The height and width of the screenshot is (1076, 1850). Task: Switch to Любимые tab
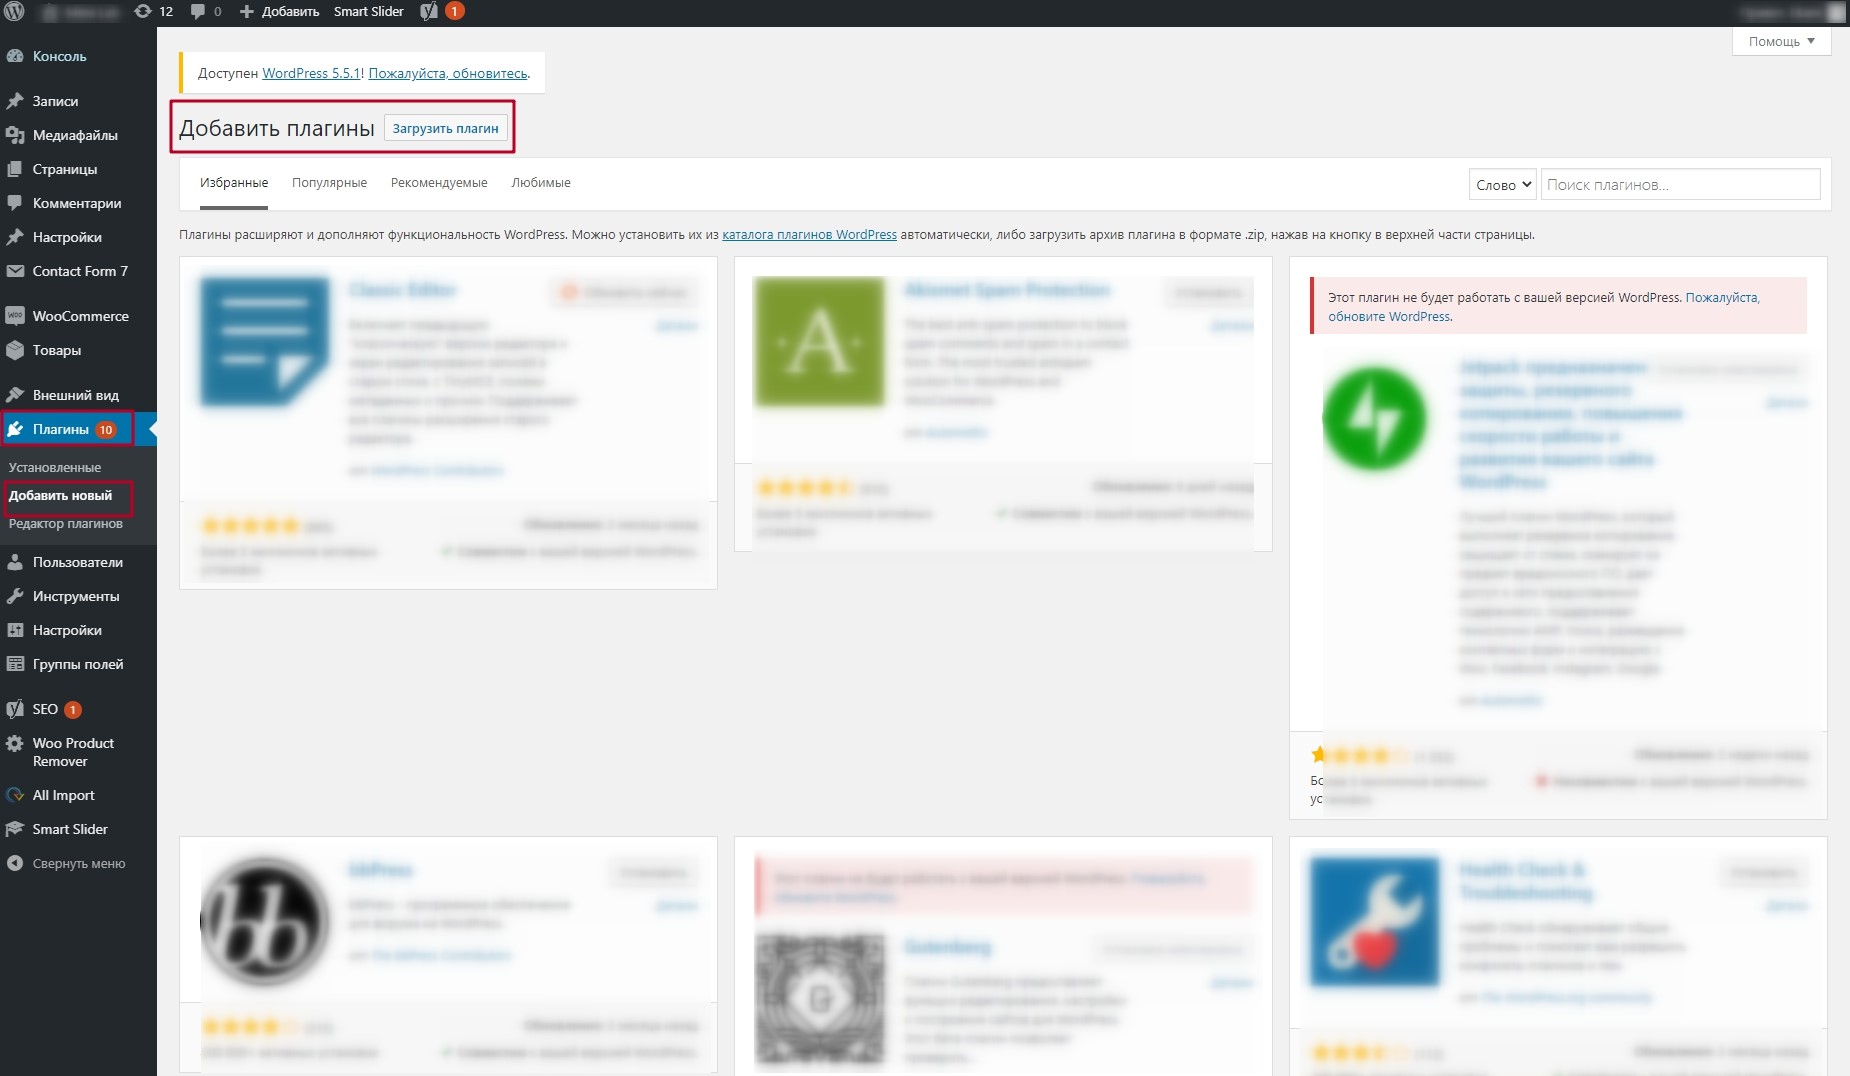click(541, 183)
